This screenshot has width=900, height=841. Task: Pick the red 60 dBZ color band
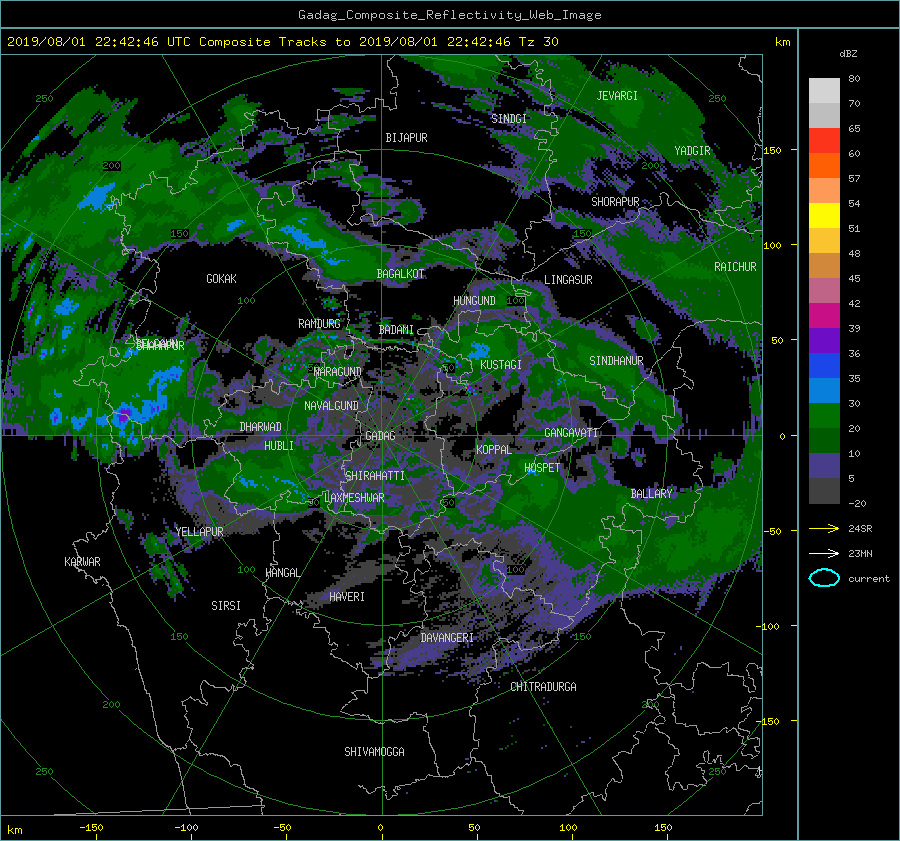824,141
